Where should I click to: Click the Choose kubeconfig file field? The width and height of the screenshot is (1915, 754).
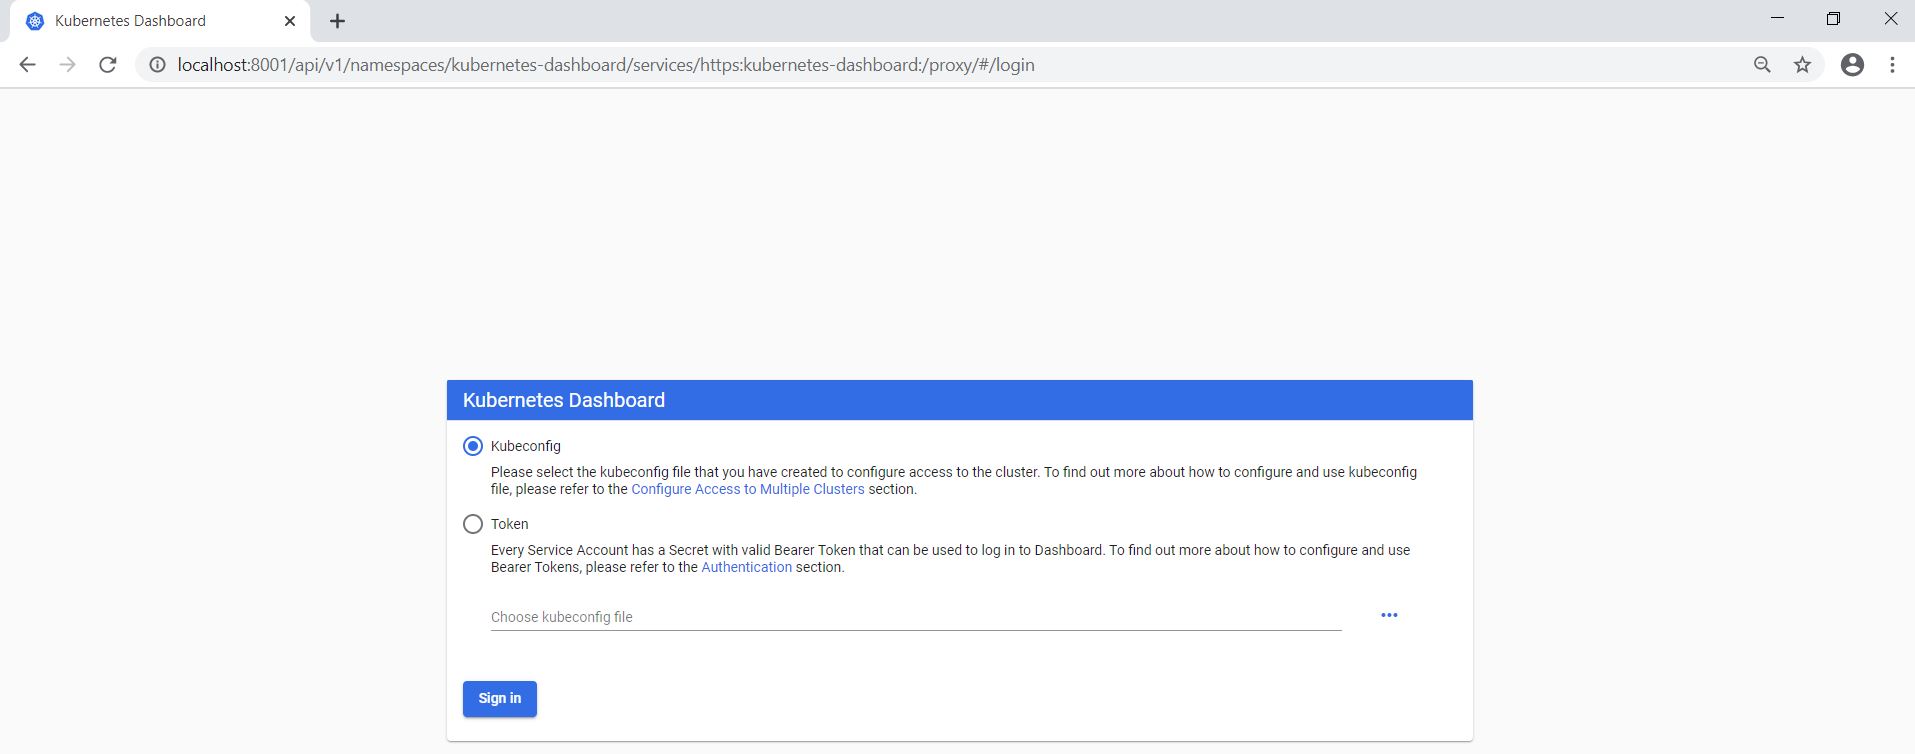915,617
